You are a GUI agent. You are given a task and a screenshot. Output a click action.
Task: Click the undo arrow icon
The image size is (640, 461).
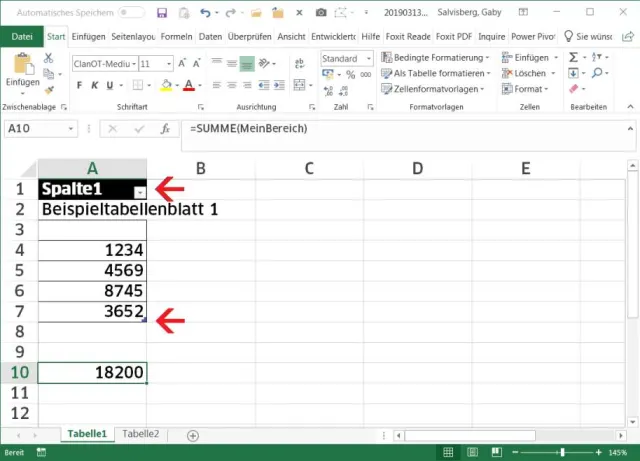[205, 12]
